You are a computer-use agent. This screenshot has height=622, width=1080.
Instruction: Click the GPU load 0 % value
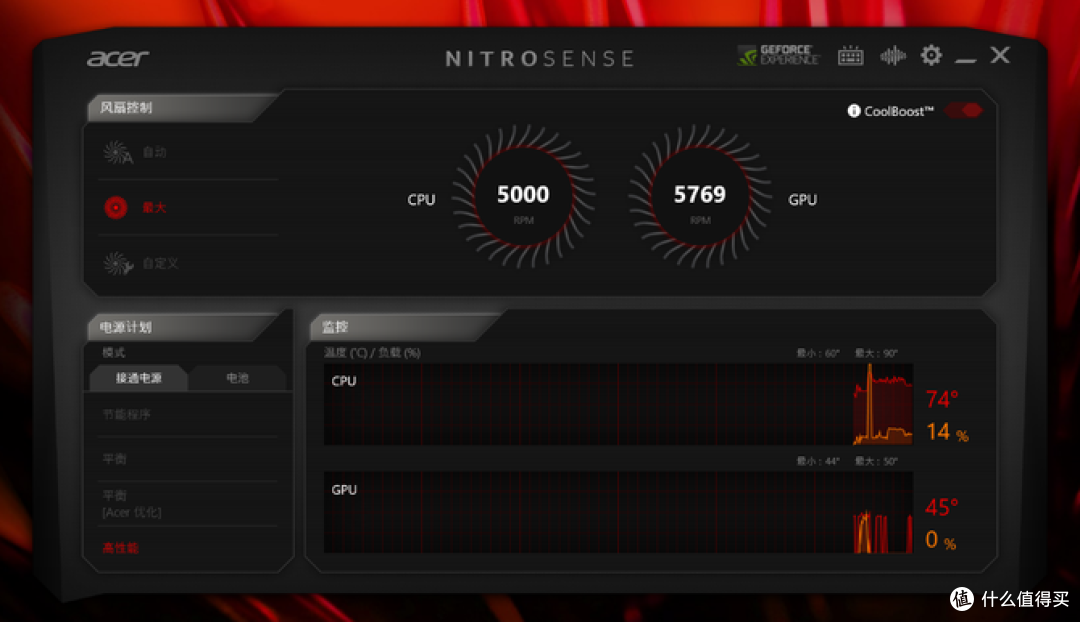pos(941,540)
